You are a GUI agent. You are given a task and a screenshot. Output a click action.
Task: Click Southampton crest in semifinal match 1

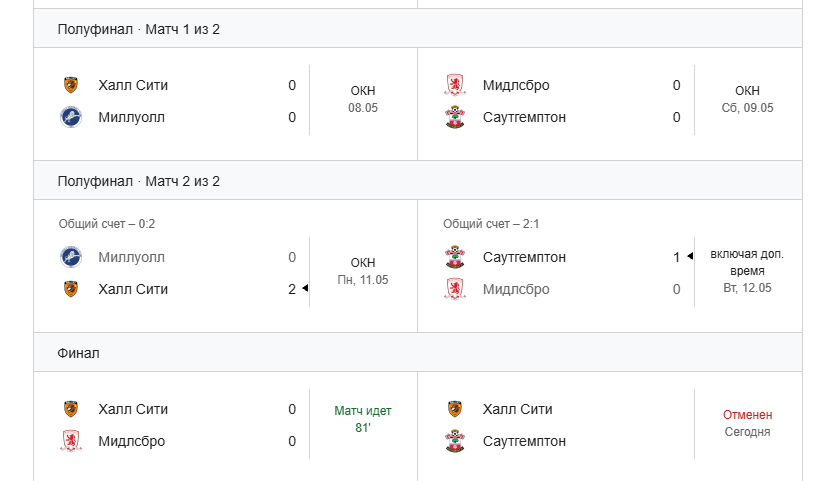(x=455, y=117)
